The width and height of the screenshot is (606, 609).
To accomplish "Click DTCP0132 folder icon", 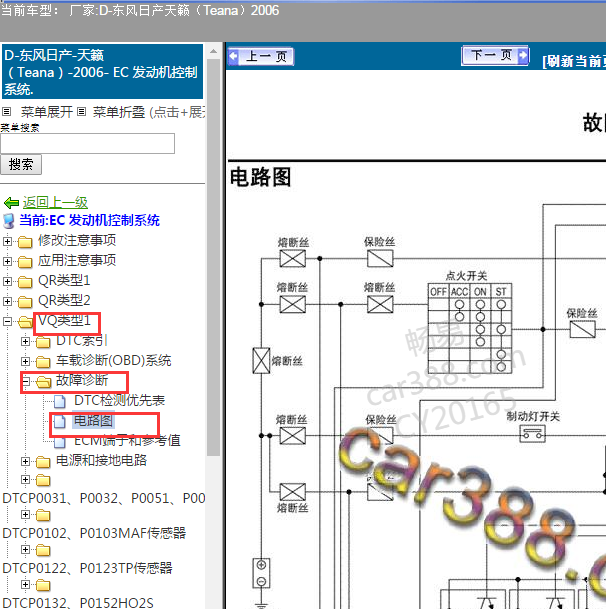I will pos(43,586).
